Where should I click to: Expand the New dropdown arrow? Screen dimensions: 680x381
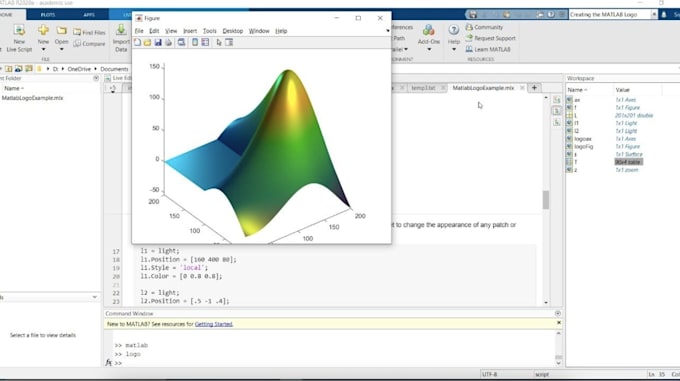click(43, 49)
